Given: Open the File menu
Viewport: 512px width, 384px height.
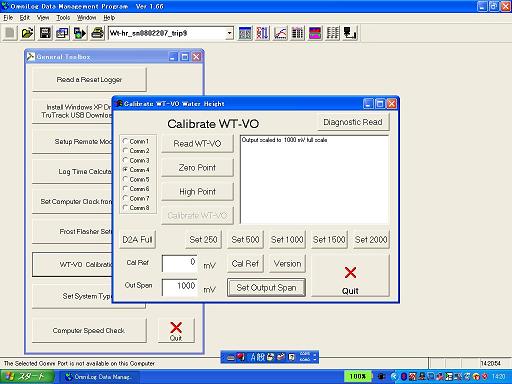Looking at the screenshot, I should [x=8, y=18].
